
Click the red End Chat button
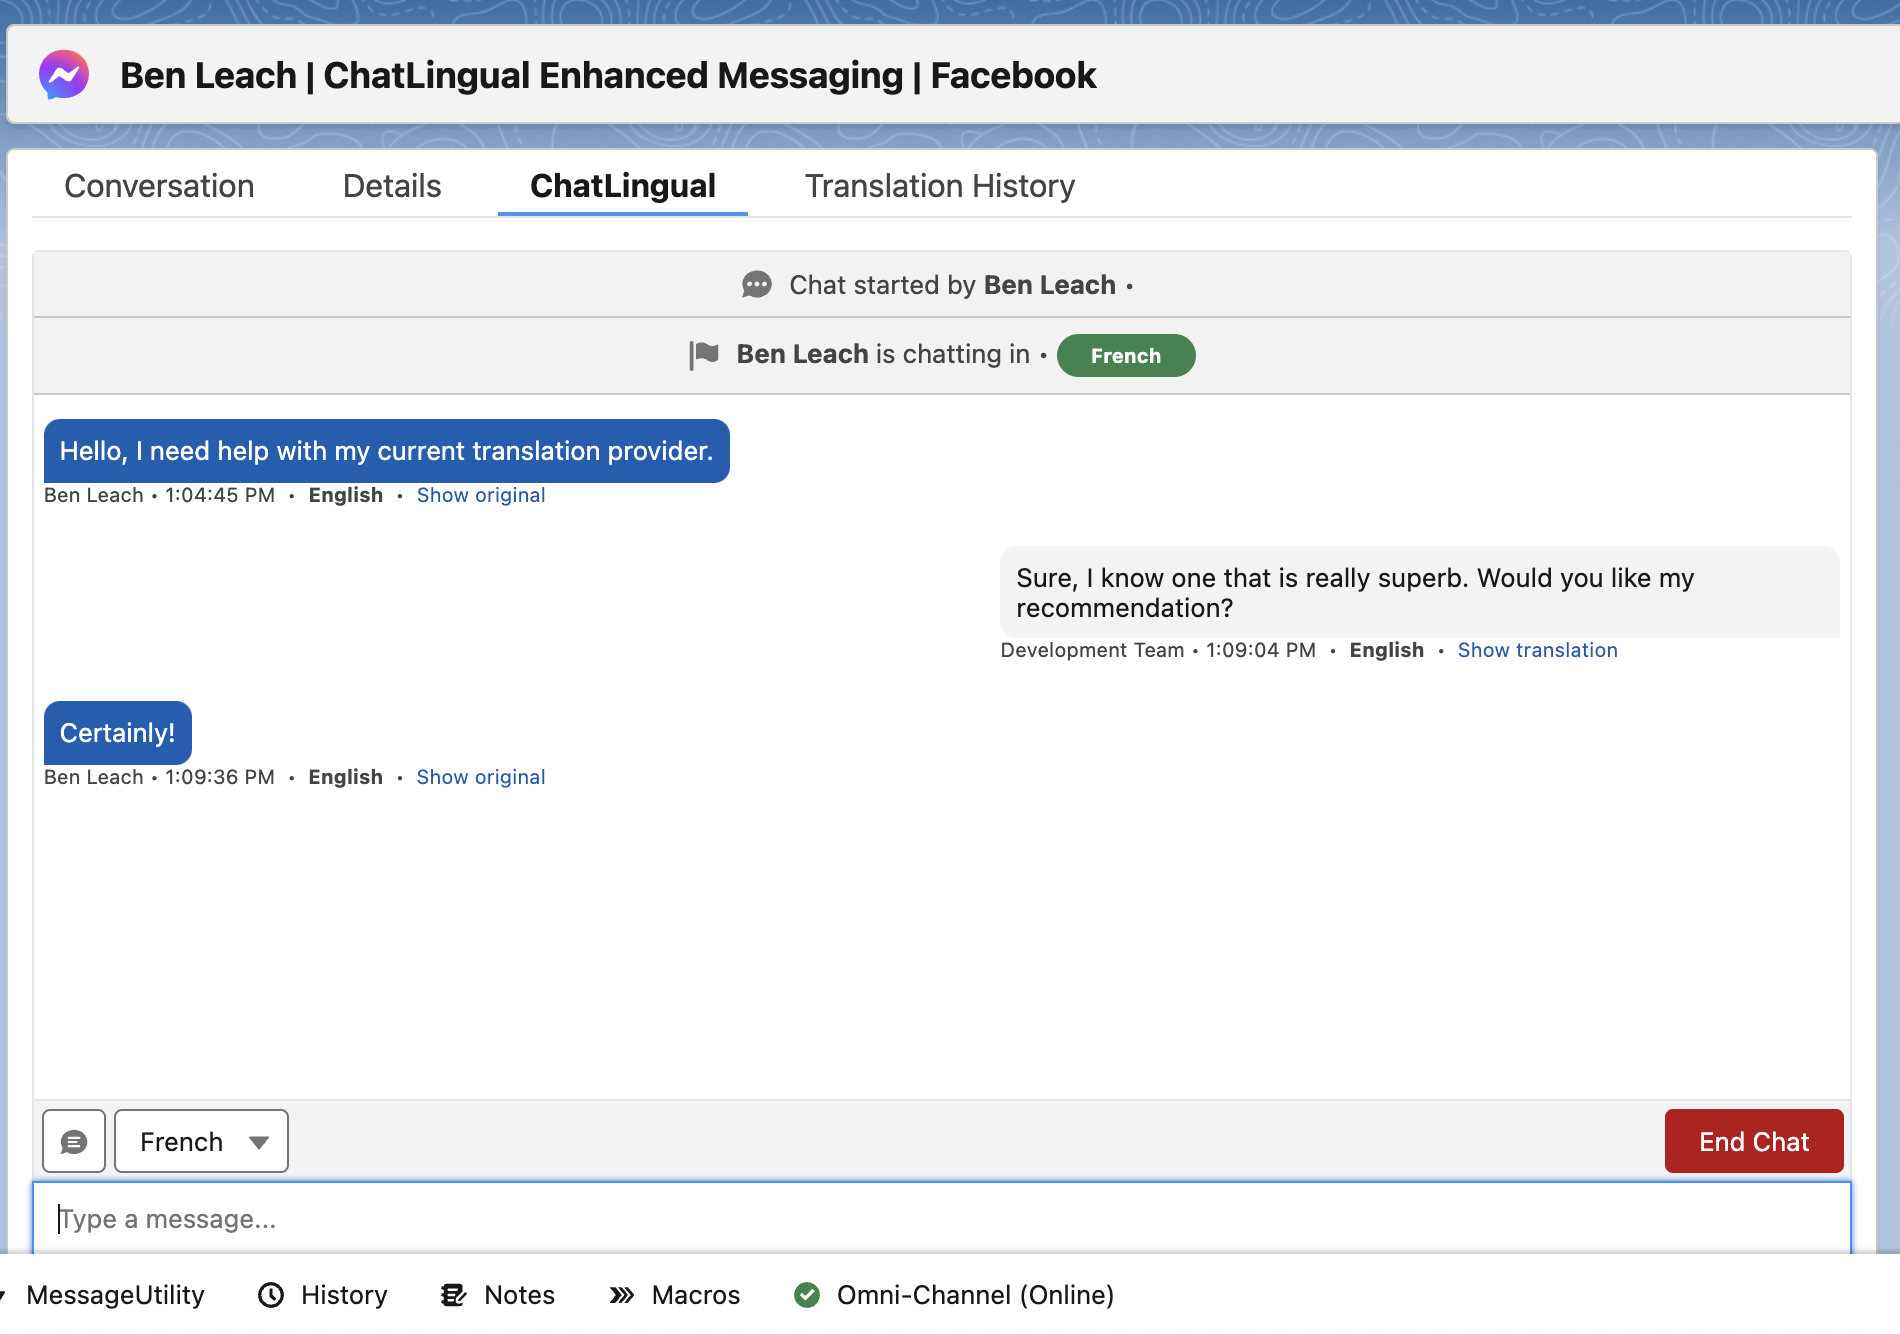pos(1754,1141)
